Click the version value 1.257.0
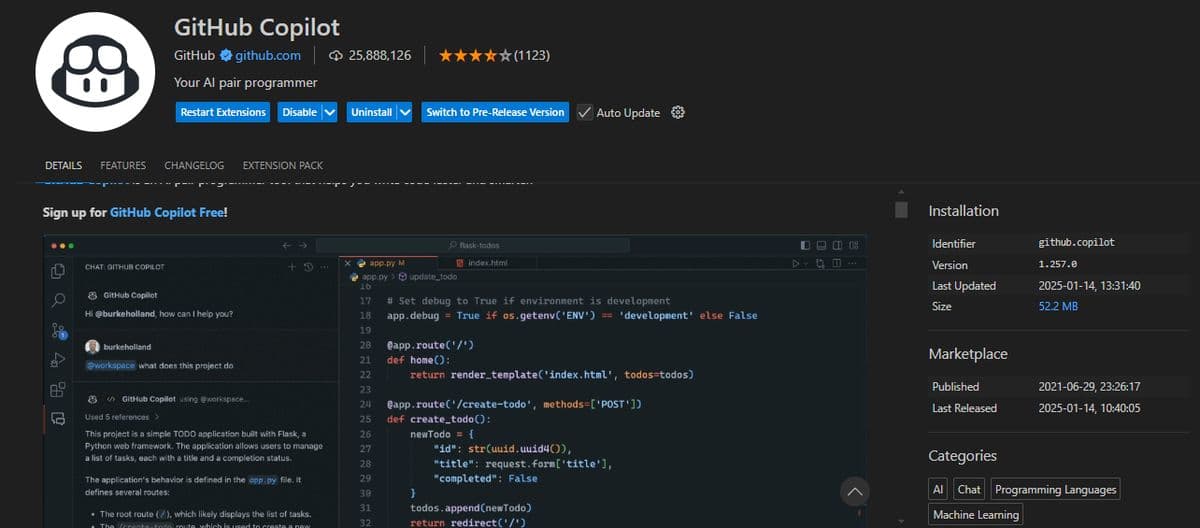The width and height of the screenshot is (1200, 528). tap(1058, 264)
